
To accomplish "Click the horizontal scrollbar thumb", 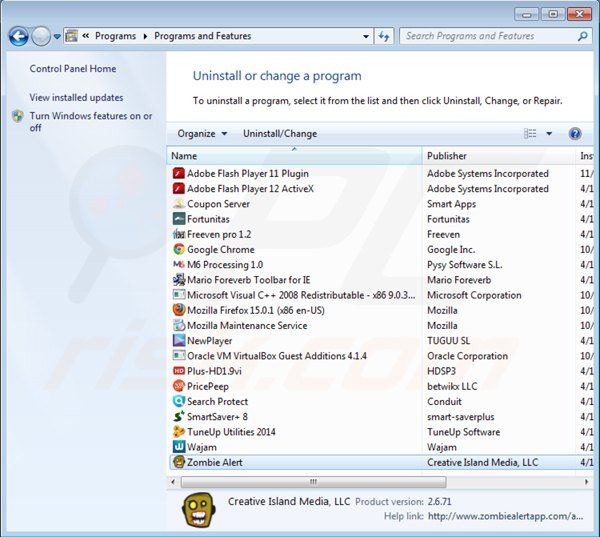I will pos(313,482).
